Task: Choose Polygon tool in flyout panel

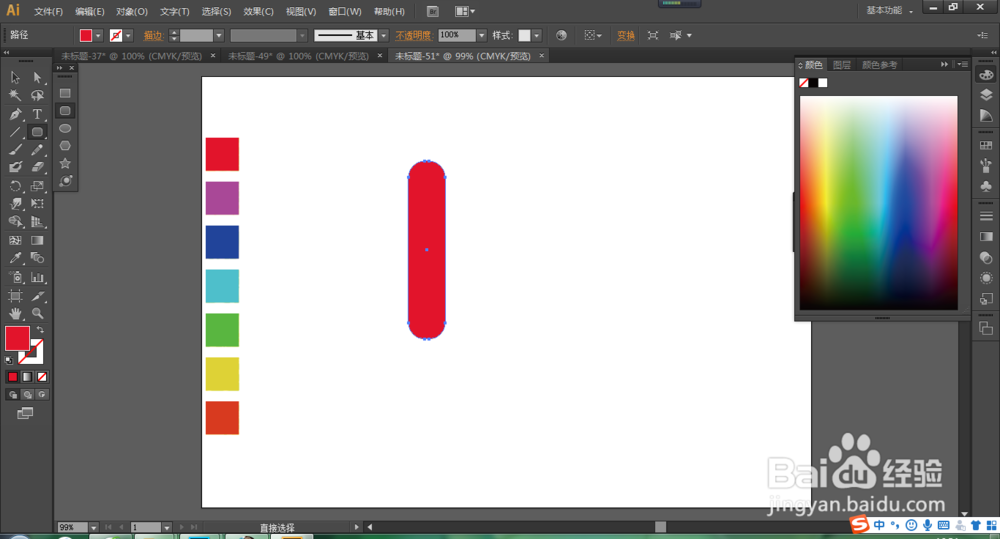Action: click(65, 146)
